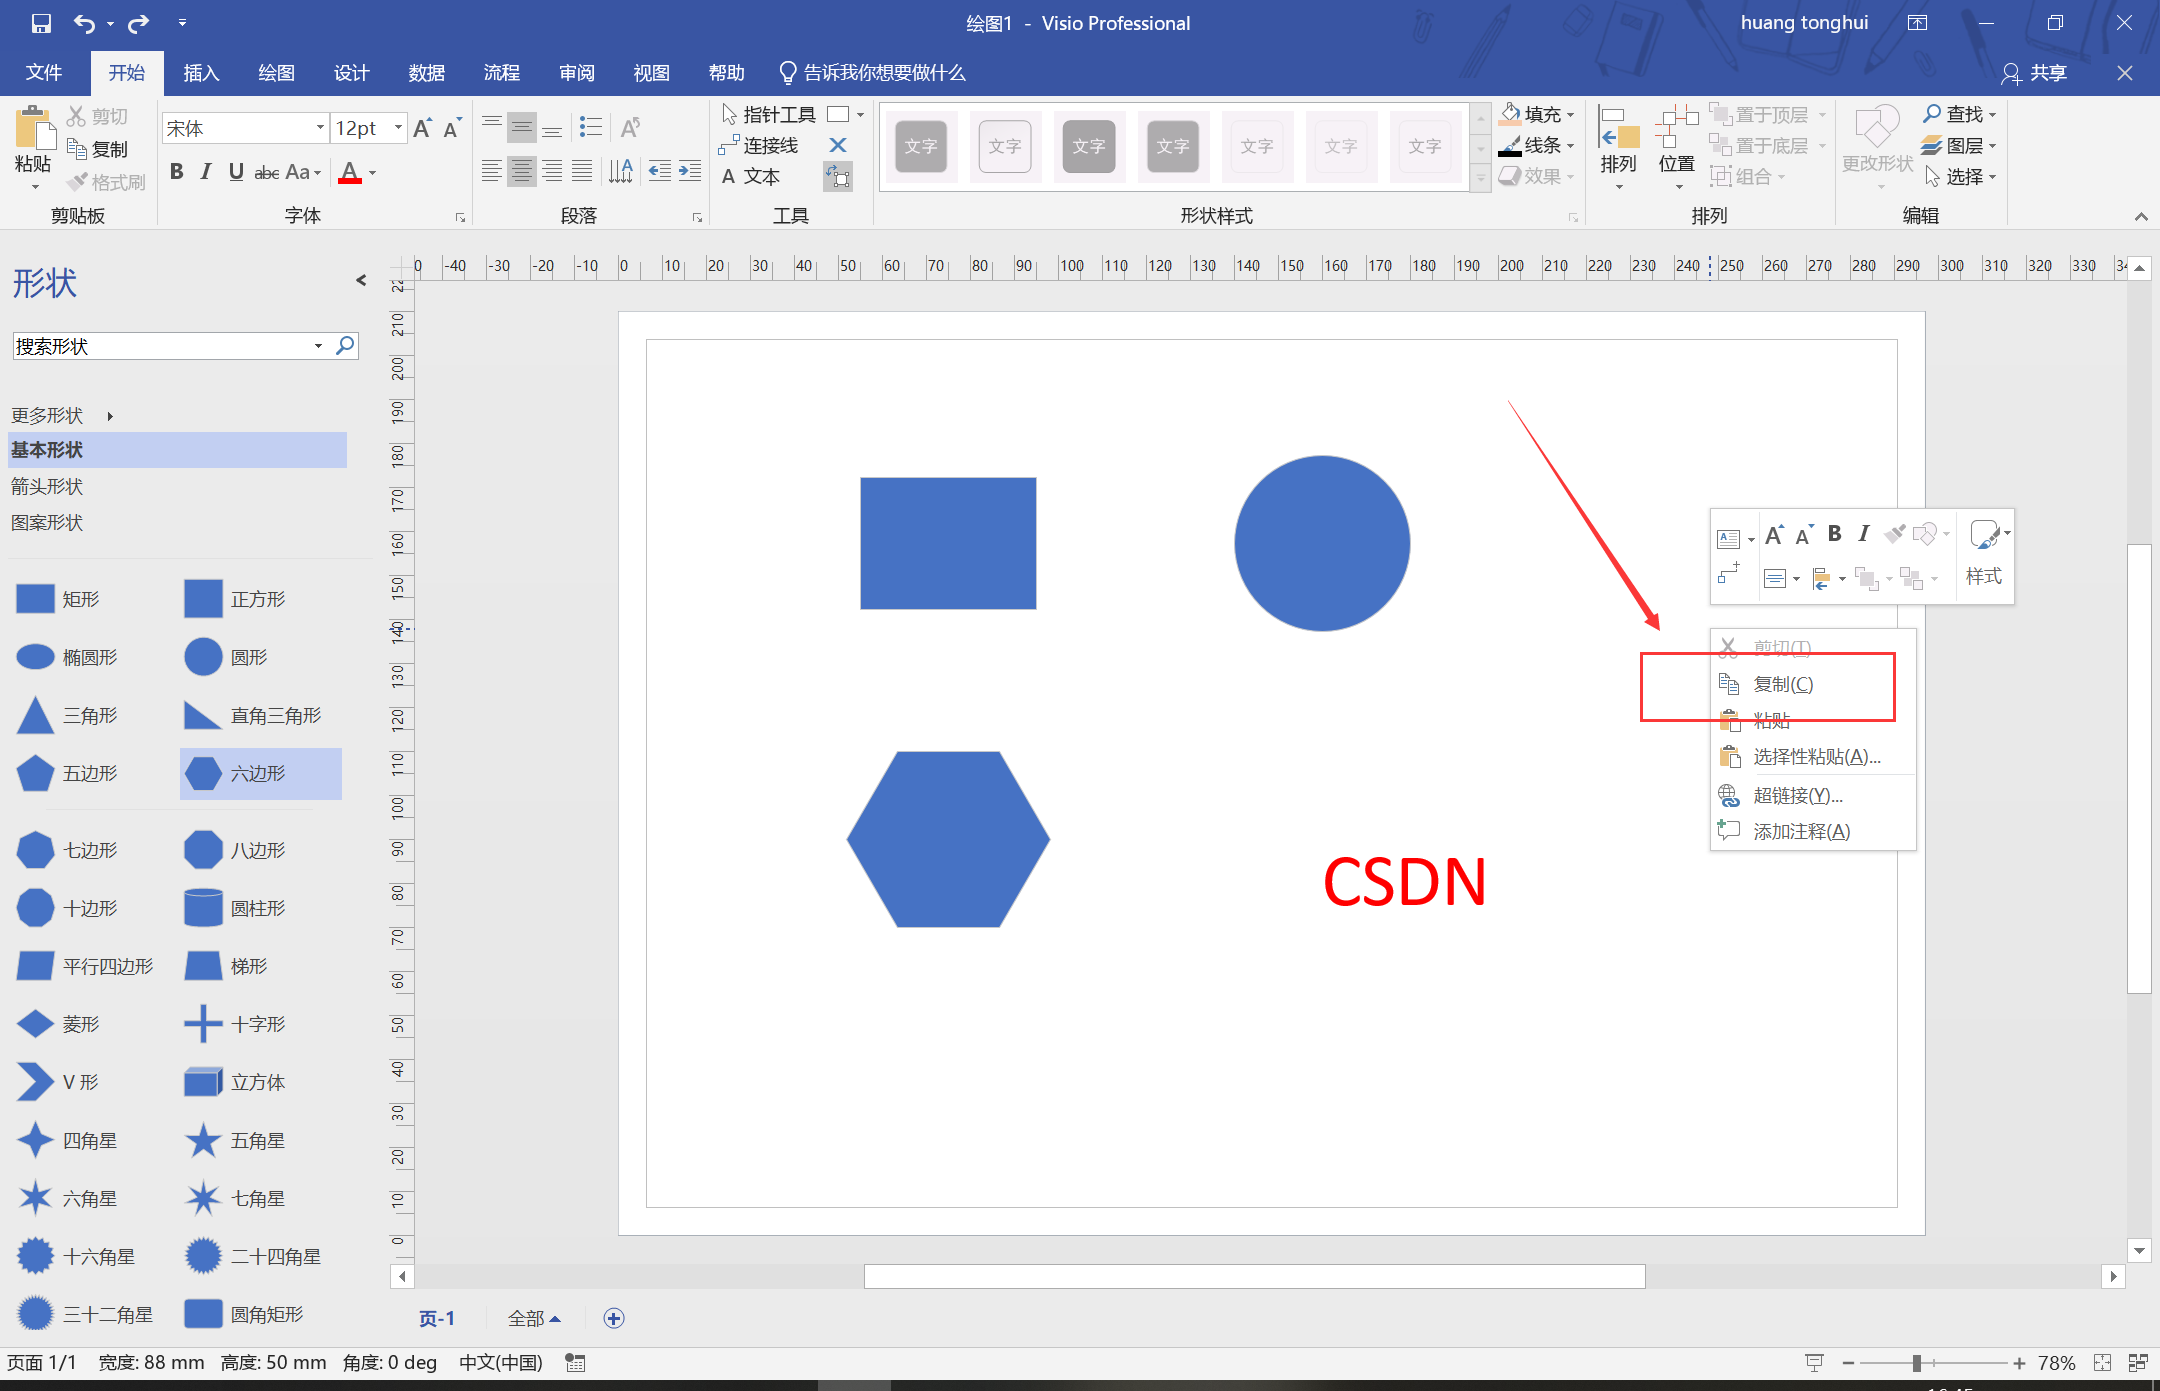Image resolution: width=2160 pixels, height=1391 pixels.
Task: Expand the Fill dropdown menu
Action: (x=1570, y=115)
